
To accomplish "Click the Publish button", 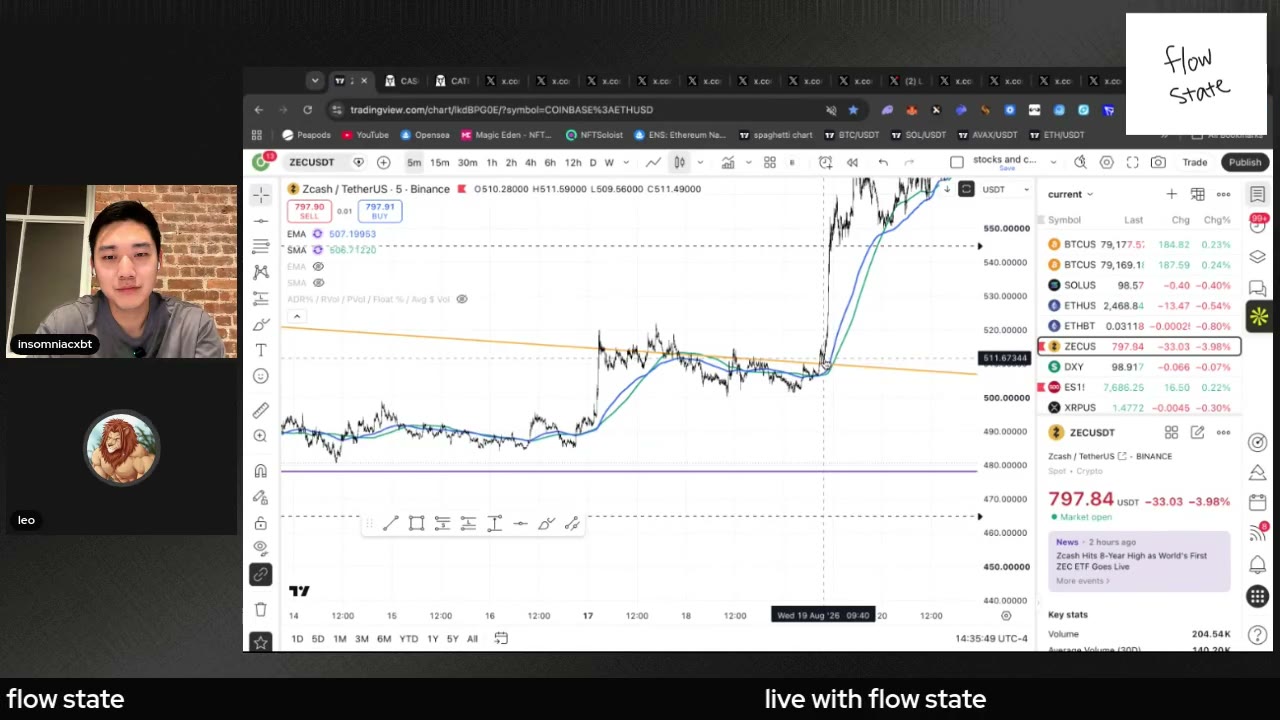I will click(x=1245, y=162).
